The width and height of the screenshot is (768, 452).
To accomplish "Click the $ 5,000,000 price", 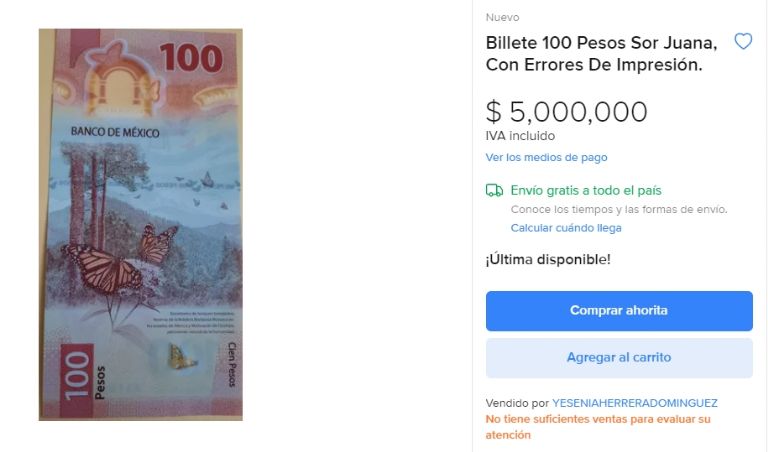I will [567, 112].
